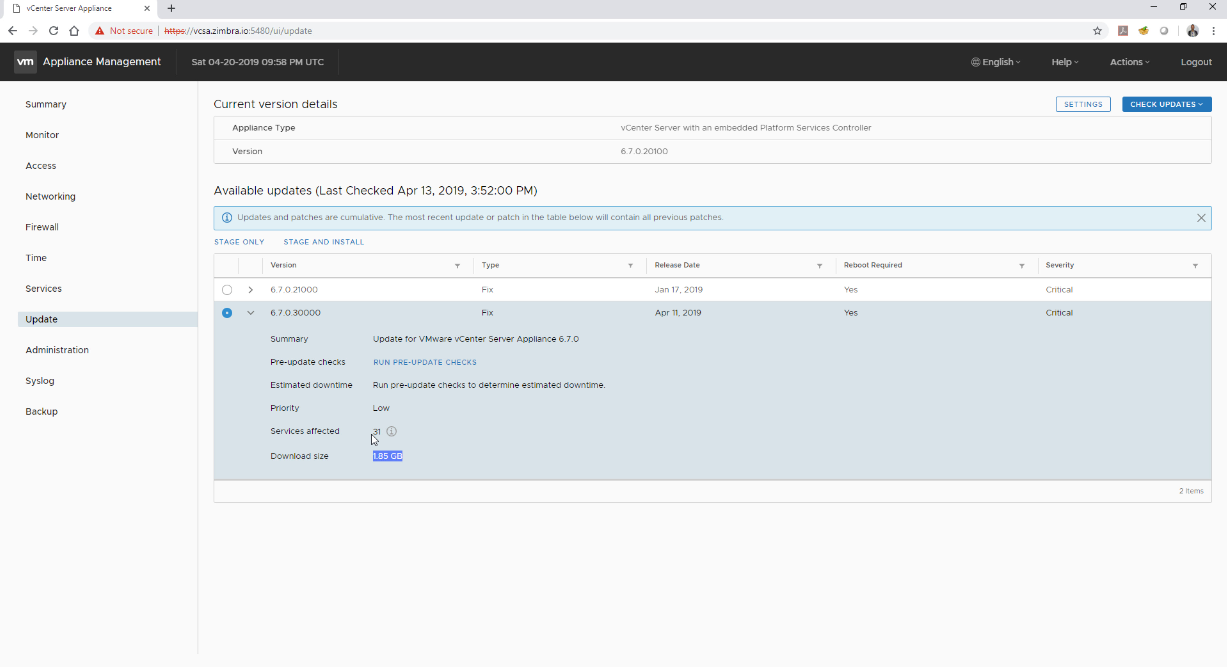1227x667 pixels.
Task: Click Run Pre-Update Checks link
Action: (x=425, y=362)
